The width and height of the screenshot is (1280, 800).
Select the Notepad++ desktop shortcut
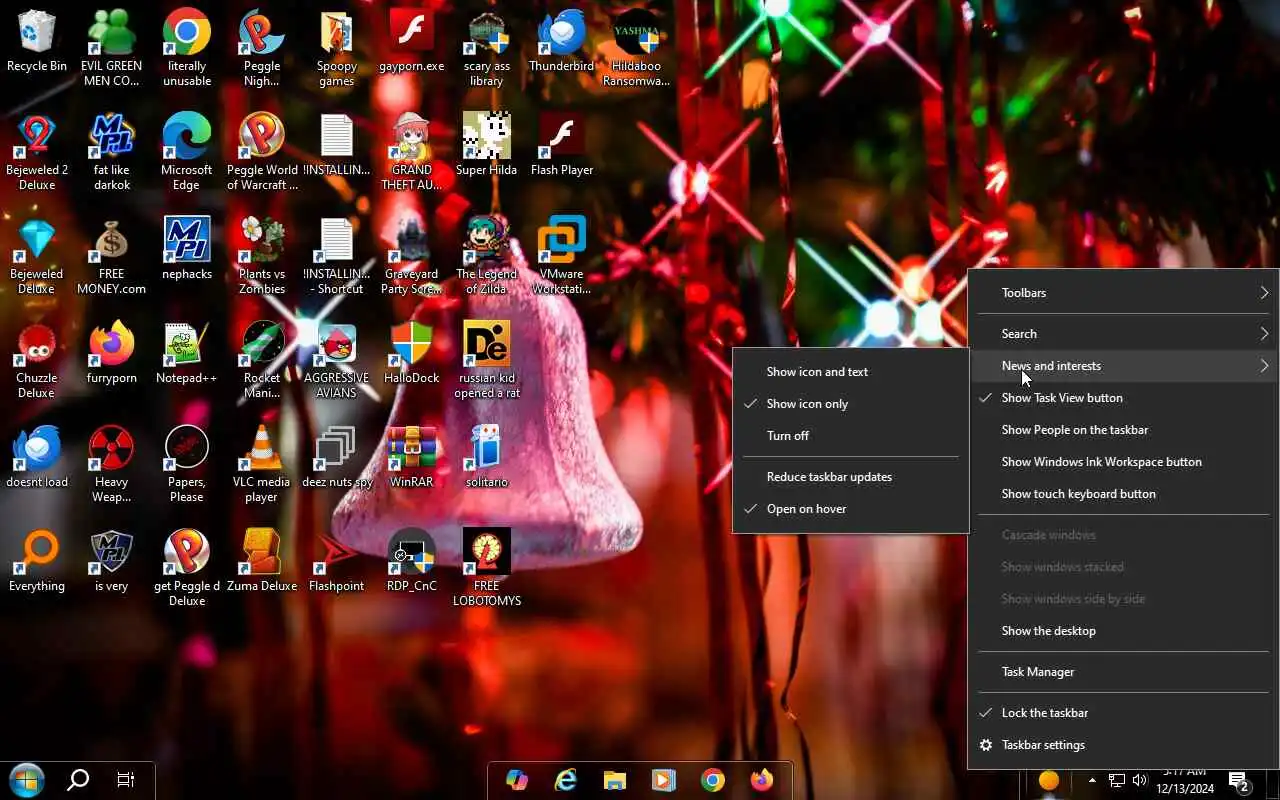coord(187,353)
